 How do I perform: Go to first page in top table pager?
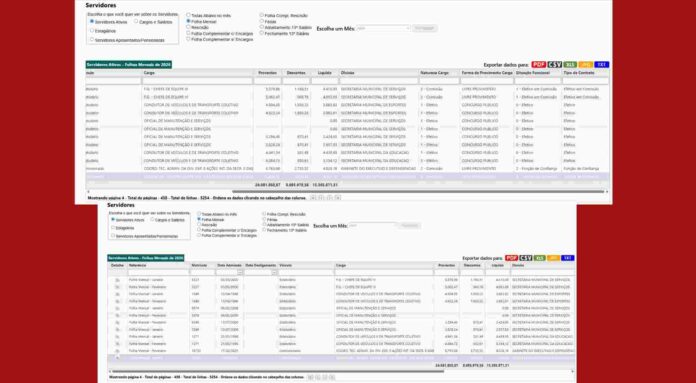tap(313, 197)
